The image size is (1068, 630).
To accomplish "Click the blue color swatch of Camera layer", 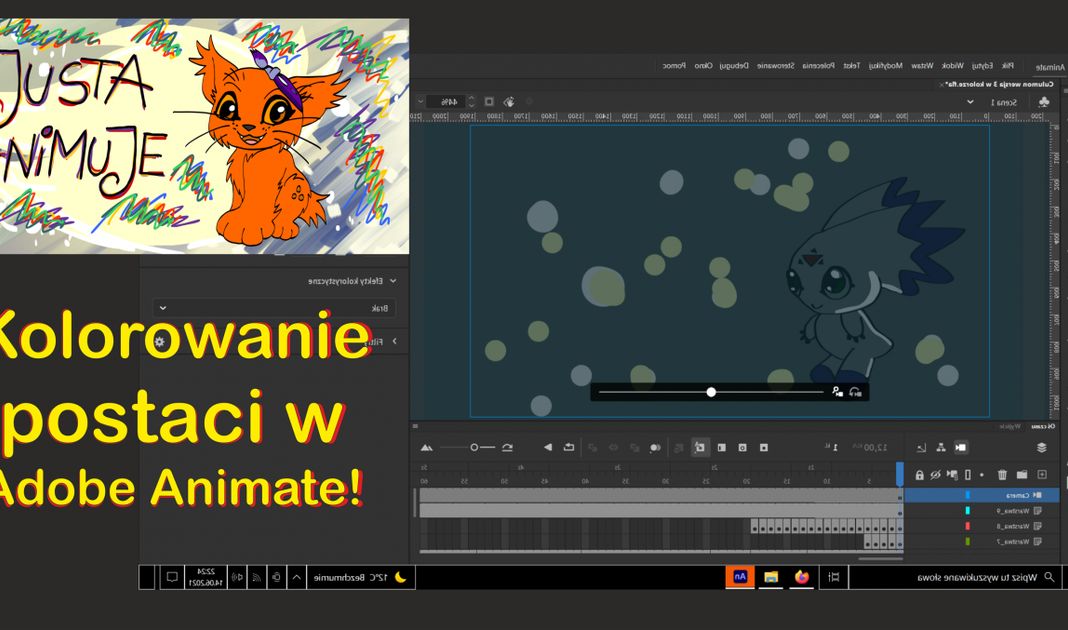I will click(968, 495).
